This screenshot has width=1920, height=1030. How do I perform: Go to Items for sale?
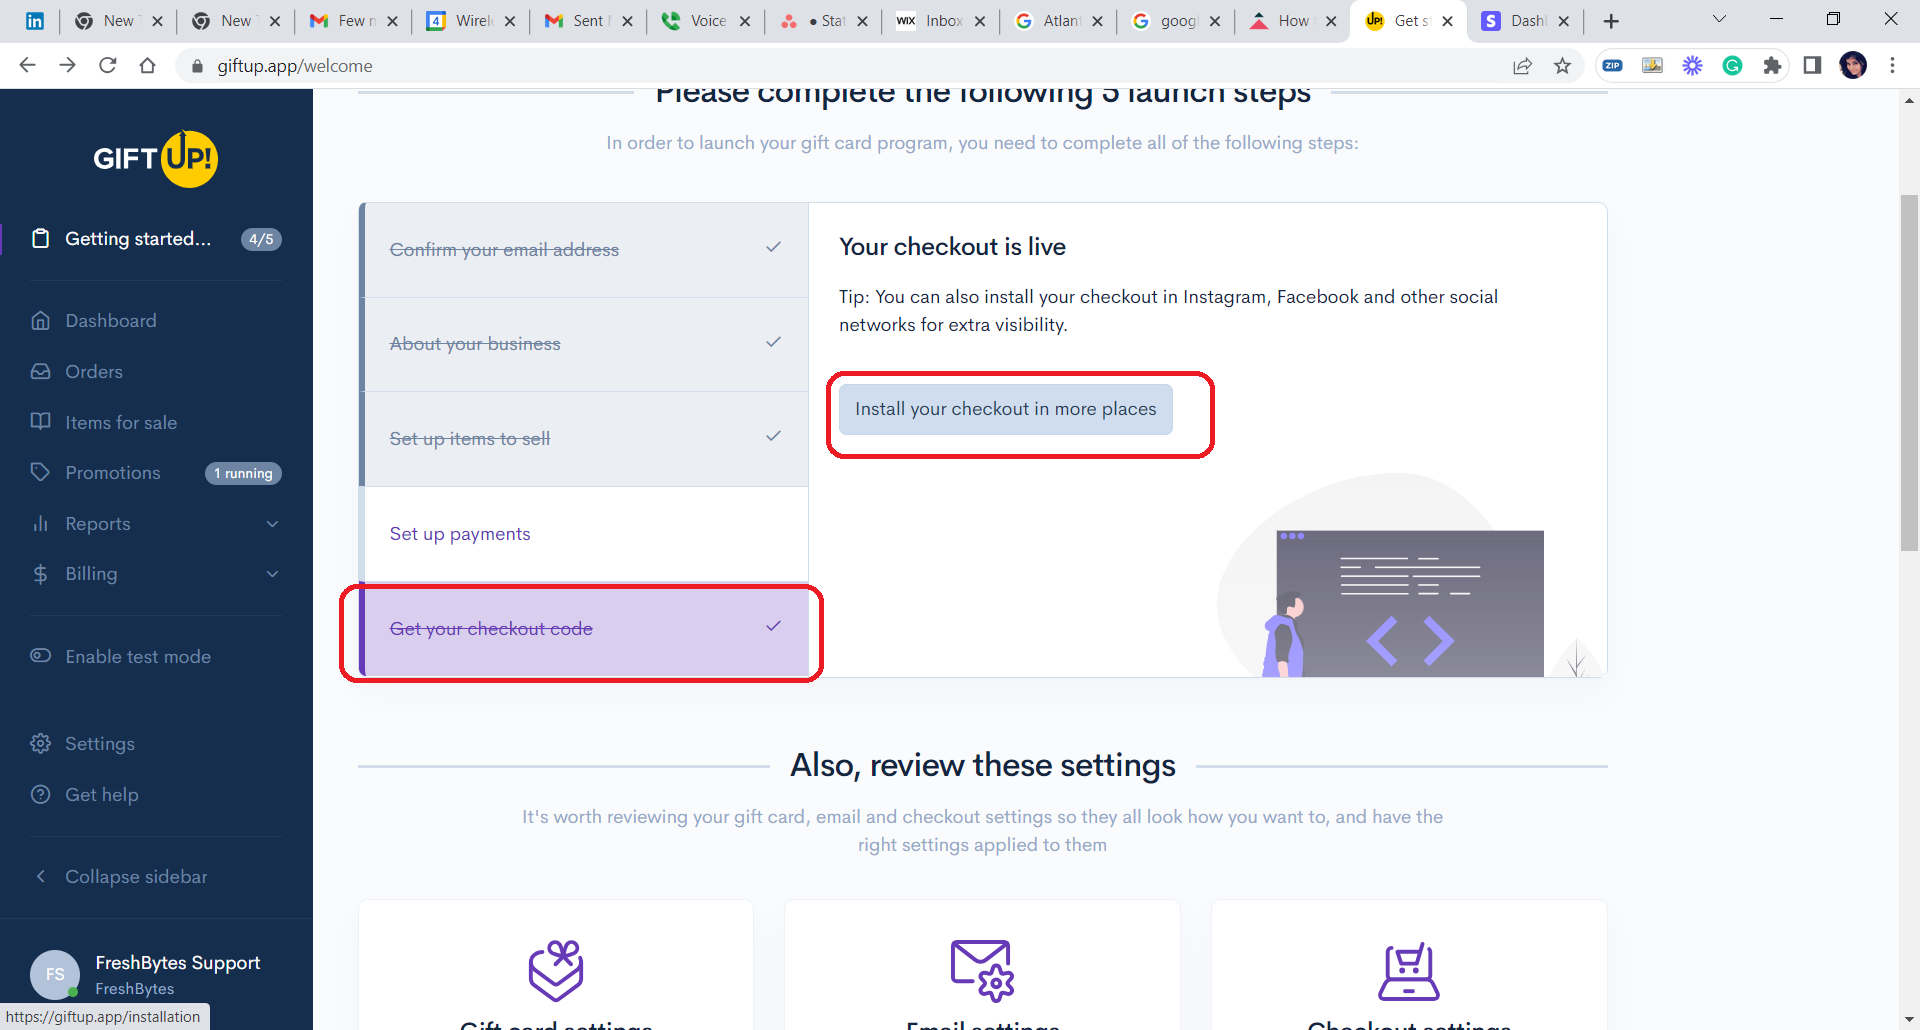120,423
